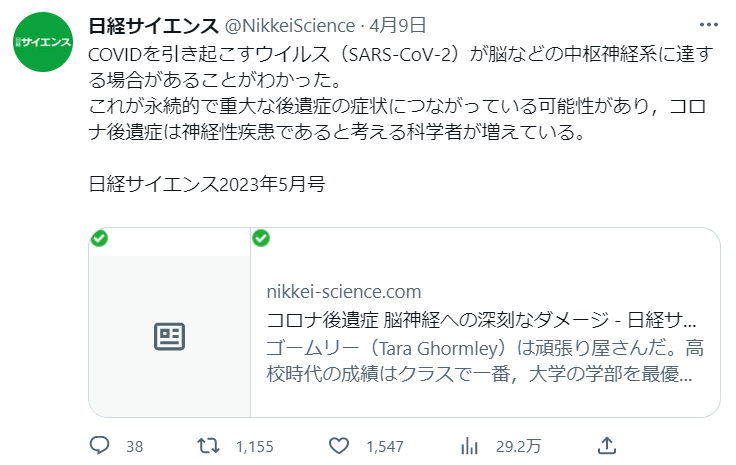Open article title コロナ後遺症 脳神経への深刻なダメージ
736x465 pixels.
pyautogui.click(x=481, y=320)
